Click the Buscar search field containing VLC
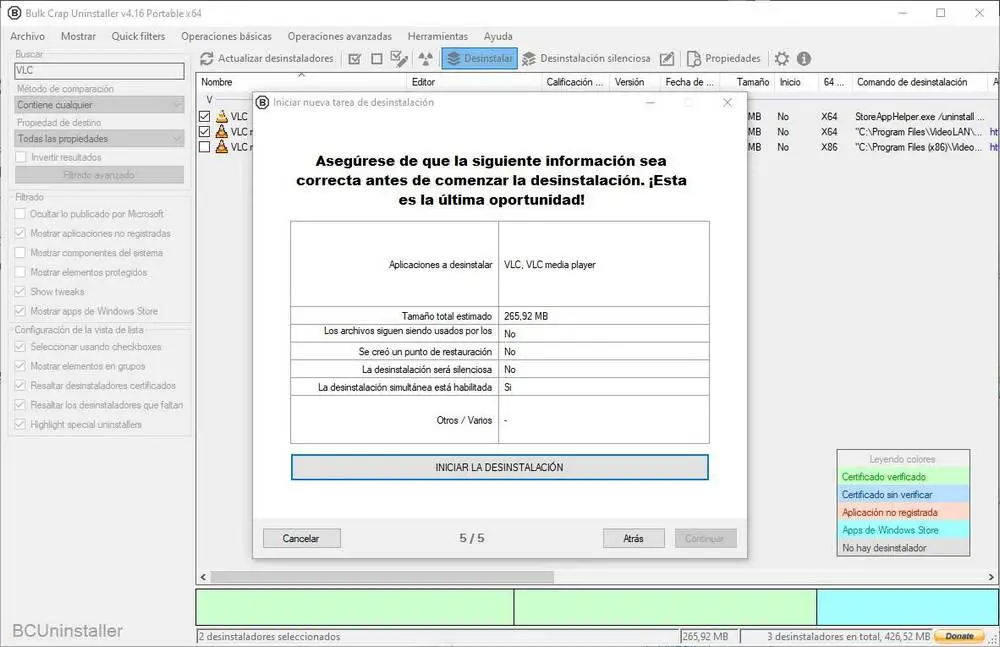The width and height of the screenshot is (1000, 647). coord(99,71)
